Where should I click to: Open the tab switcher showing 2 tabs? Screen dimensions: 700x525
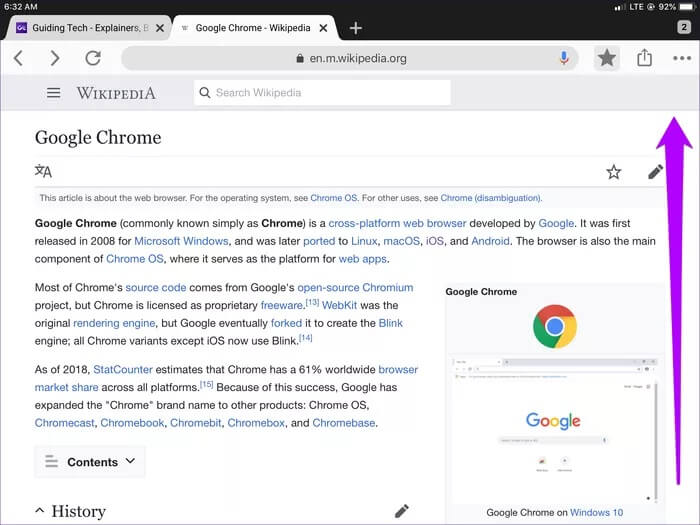pos(683,27)
